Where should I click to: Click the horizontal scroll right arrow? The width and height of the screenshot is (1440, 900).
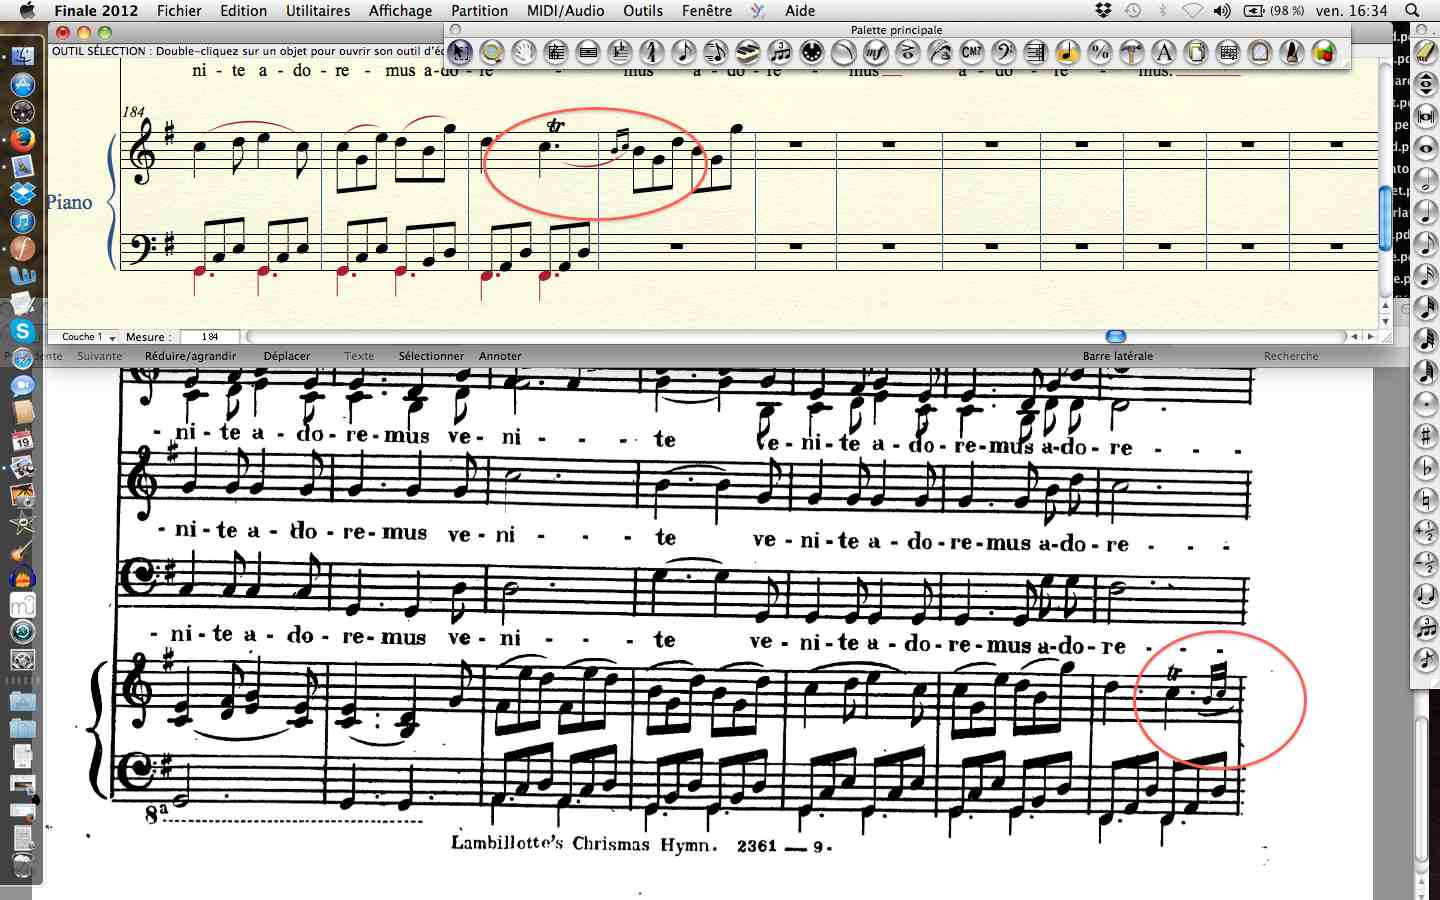tap(1370, 337)
